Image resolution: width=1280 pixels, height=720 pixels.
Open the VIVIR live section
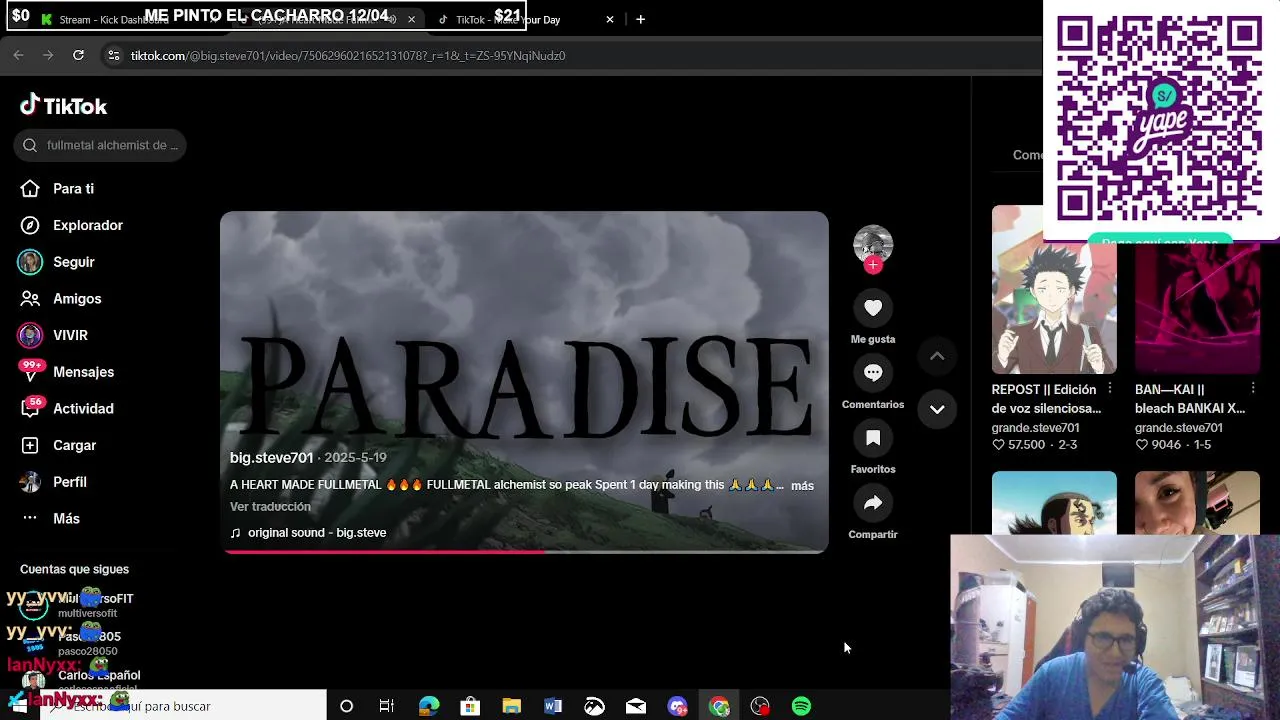54,335
